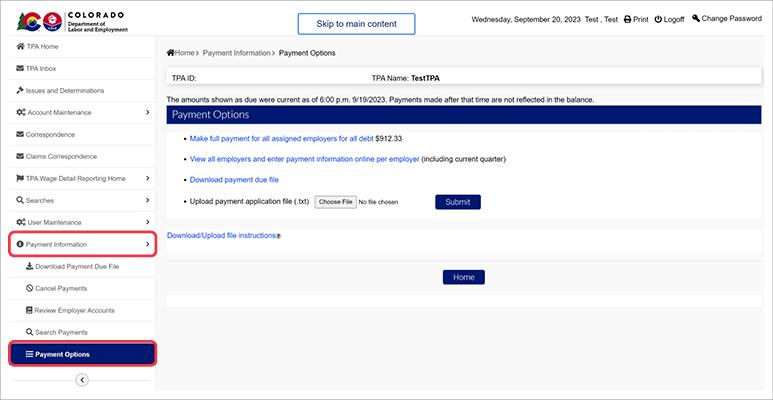
Task: Click the Change Password key icon
Action: [x=696, y=18]
